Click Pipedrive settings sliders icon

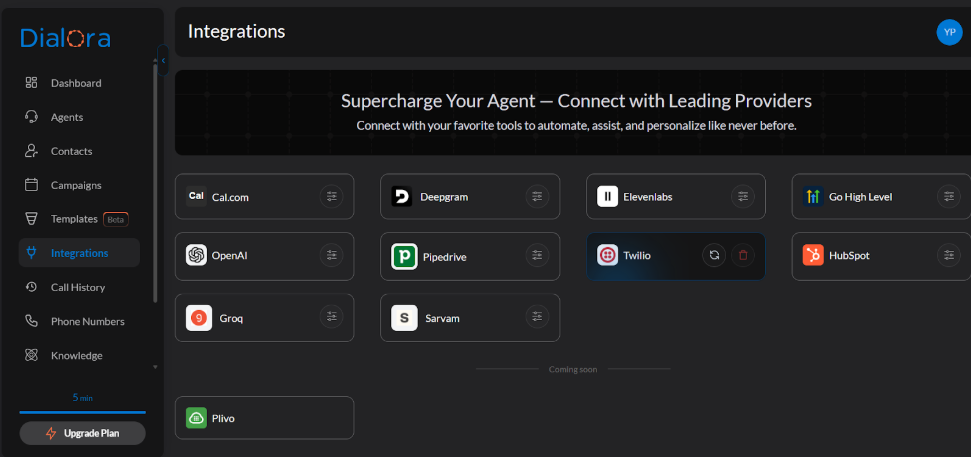[x=537, y=256]
